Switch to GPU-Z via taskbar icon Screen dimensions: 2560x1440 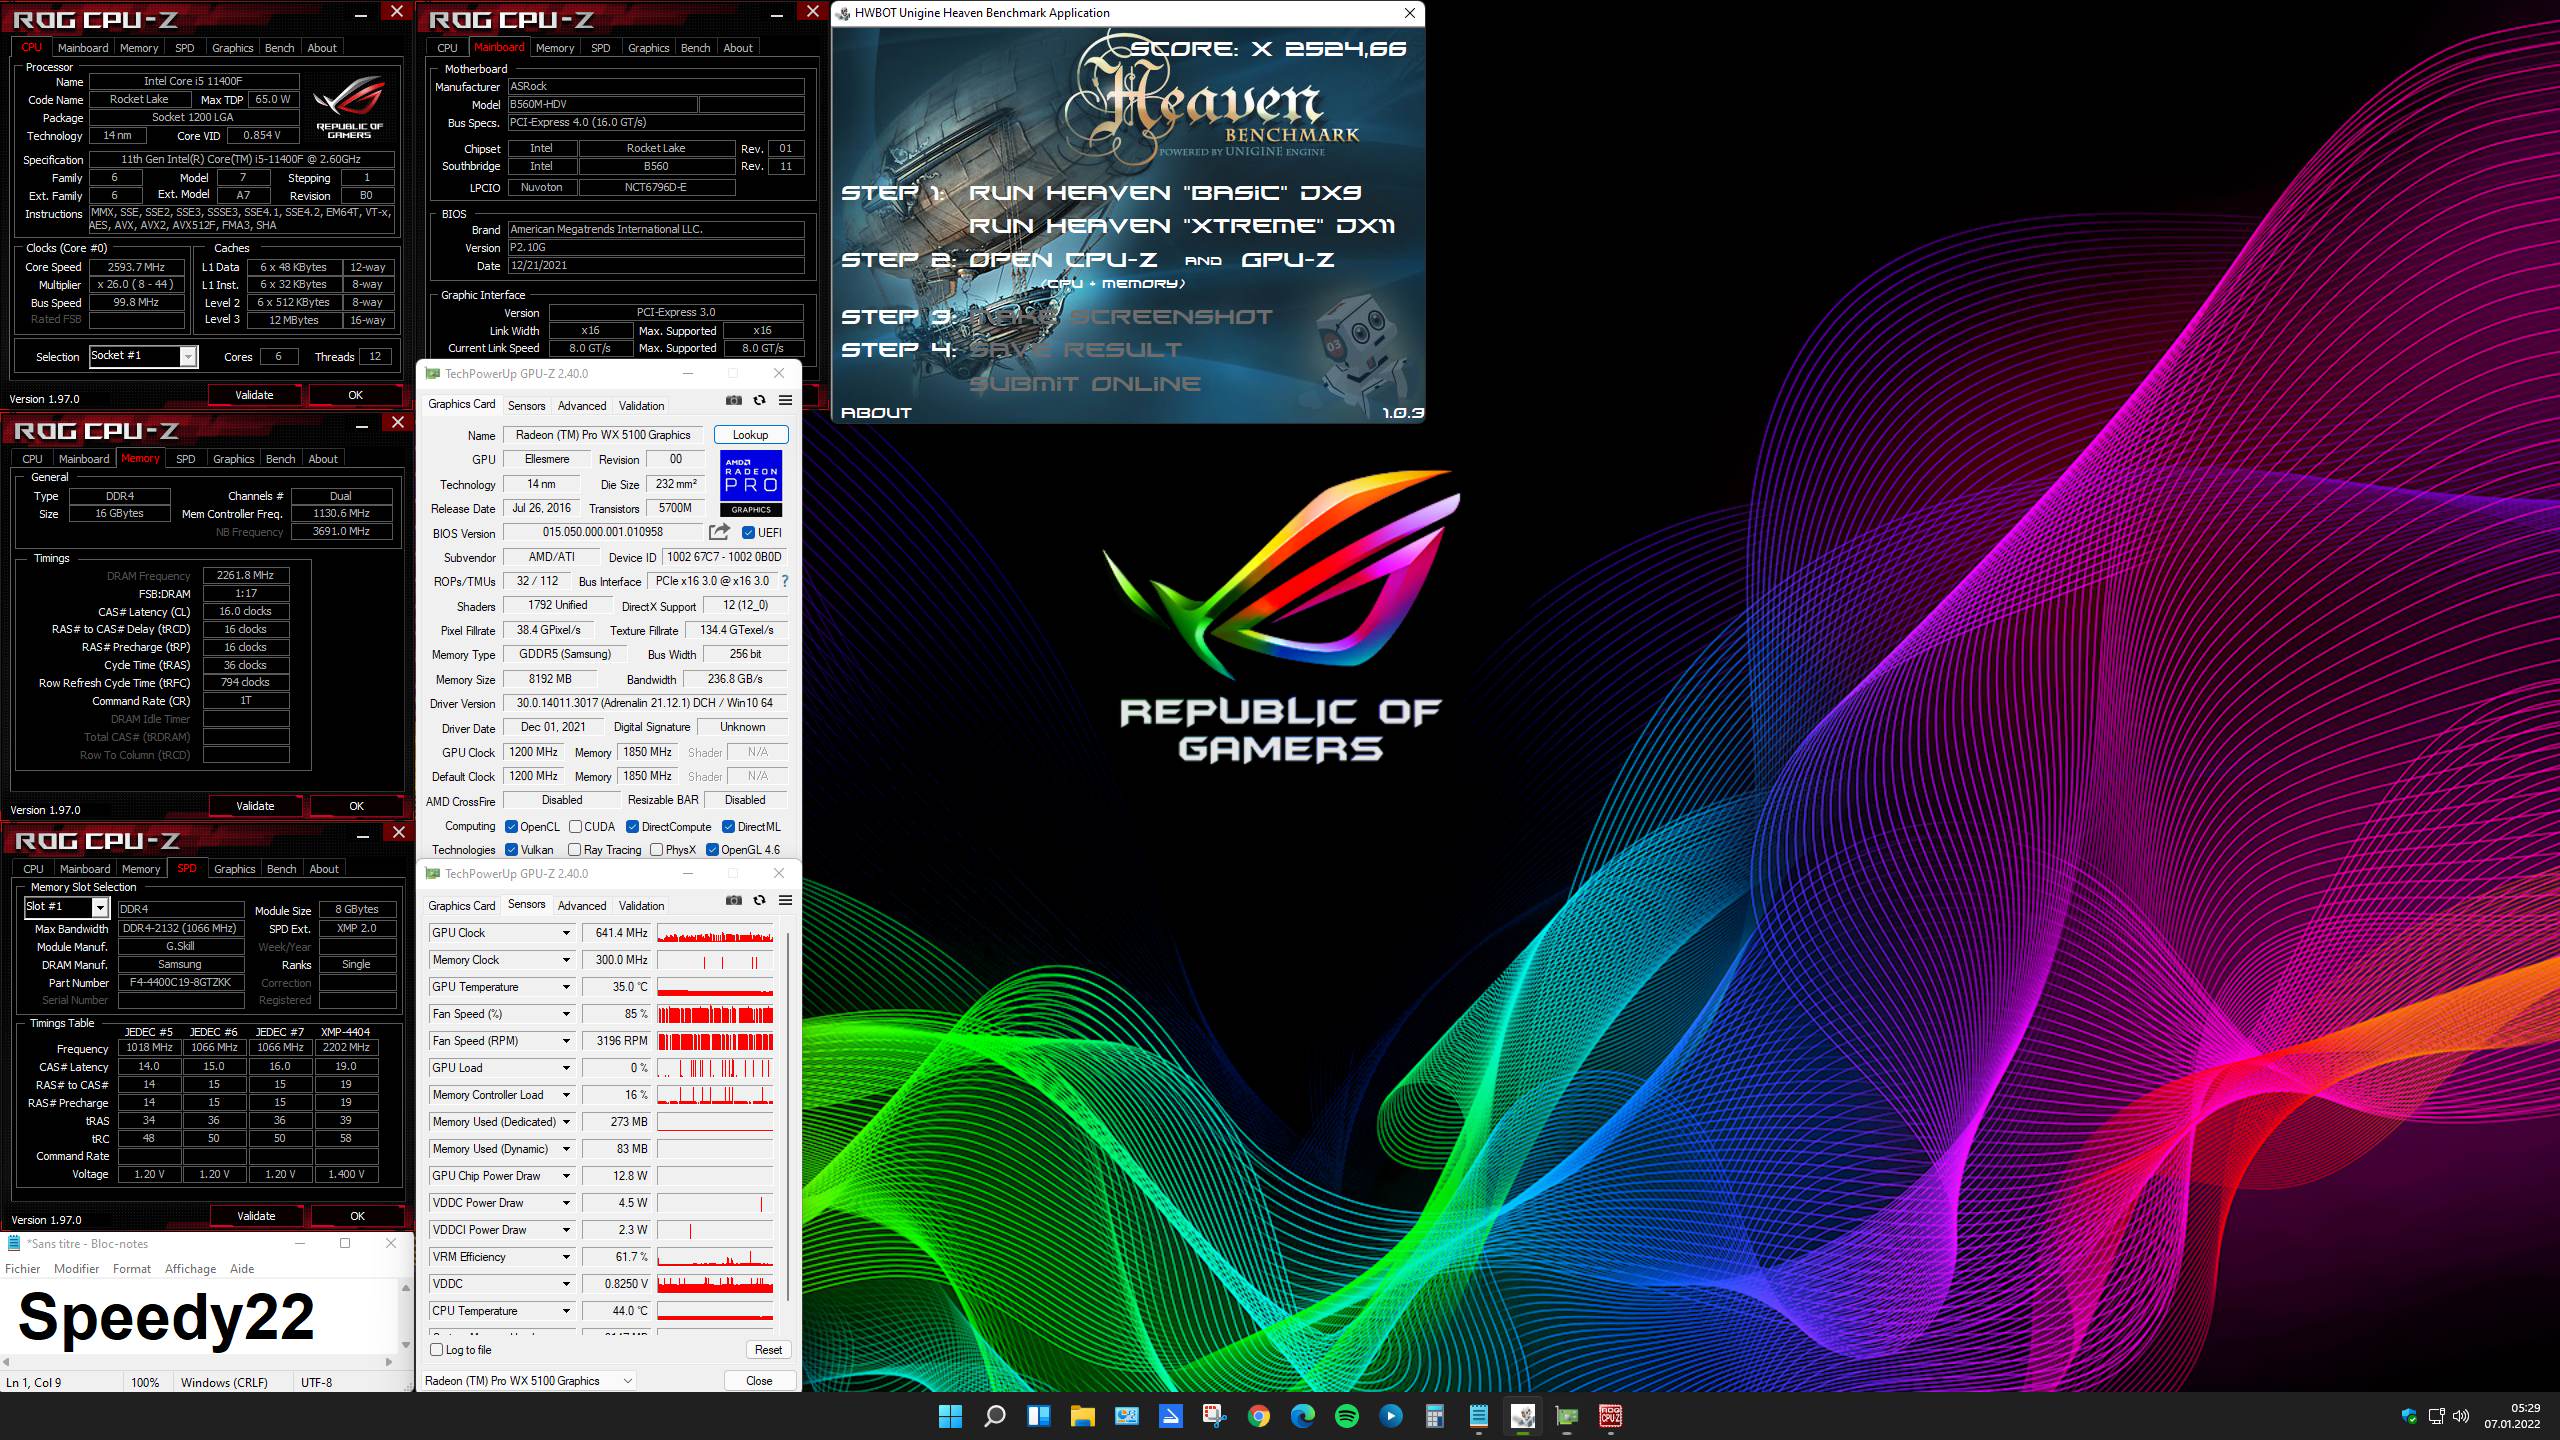point(1566,1416)
